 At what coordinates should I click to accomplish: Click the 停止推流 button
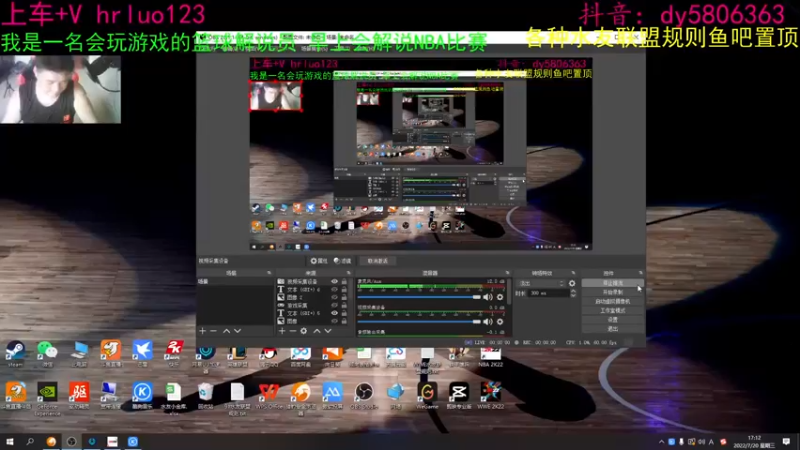[x=612, y=283]
